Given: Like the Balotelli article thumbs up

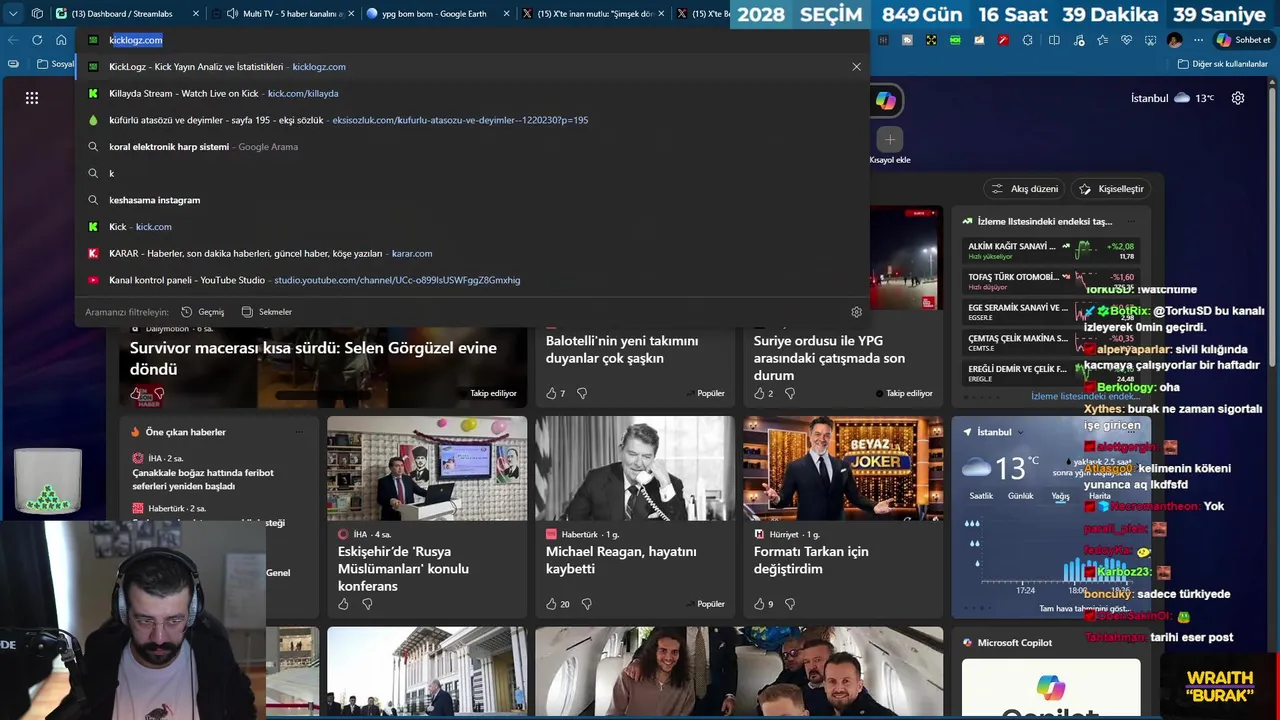Looking at the screenshot, I should 551,393.
